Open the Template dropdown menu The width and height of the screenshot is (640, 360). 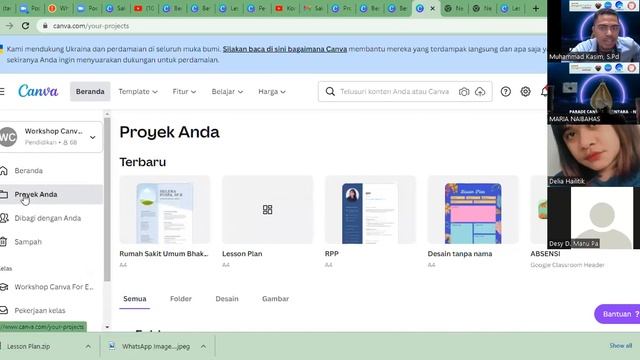[x=138, y=91]
